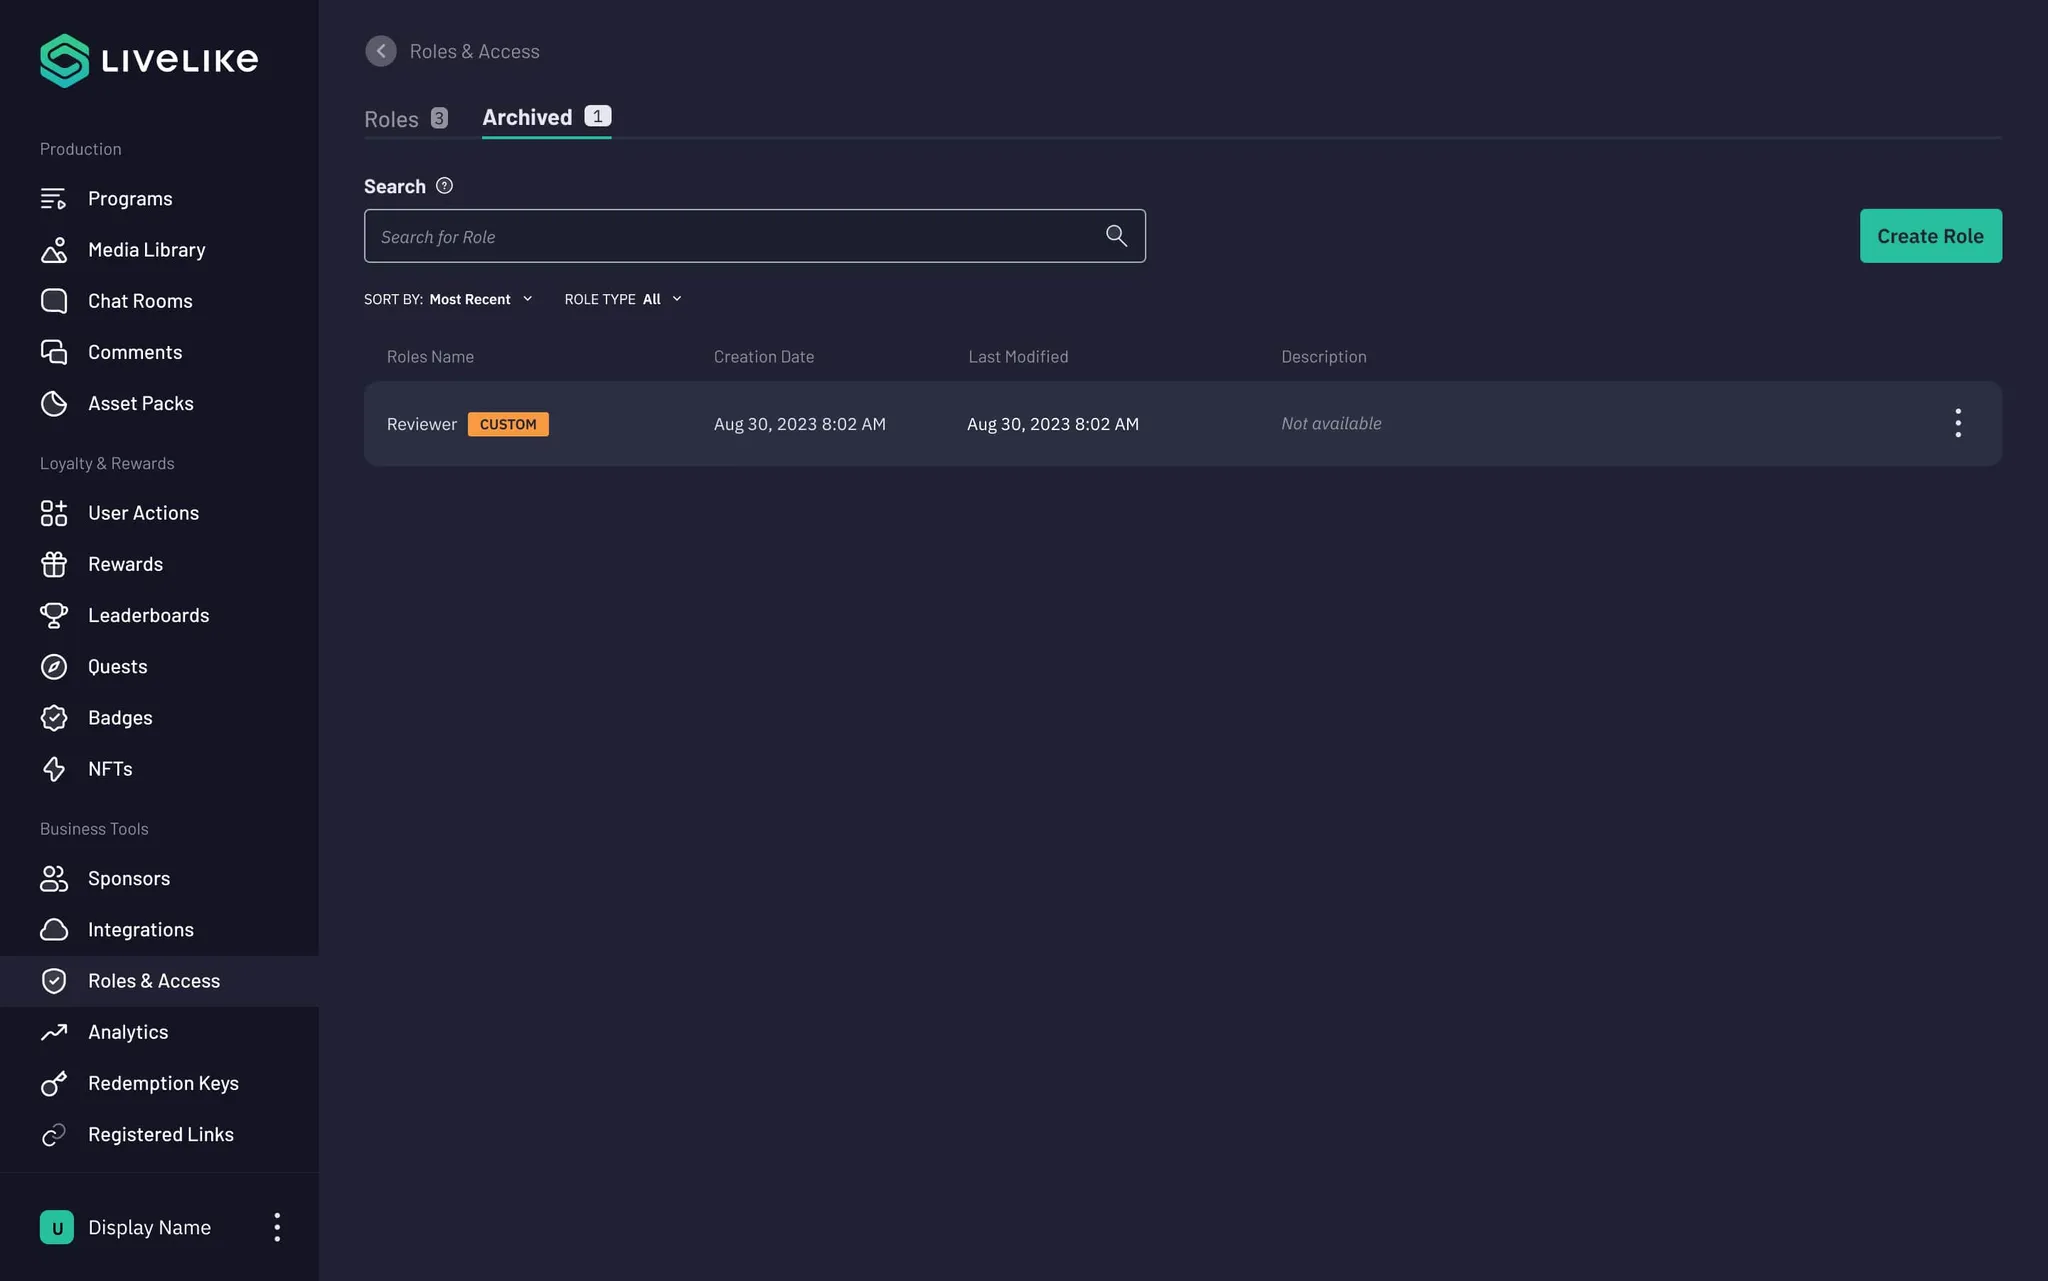The image size is (2048, 1281).
Task: Click the Quests compass icon
Action: click(x=54, y=666)
